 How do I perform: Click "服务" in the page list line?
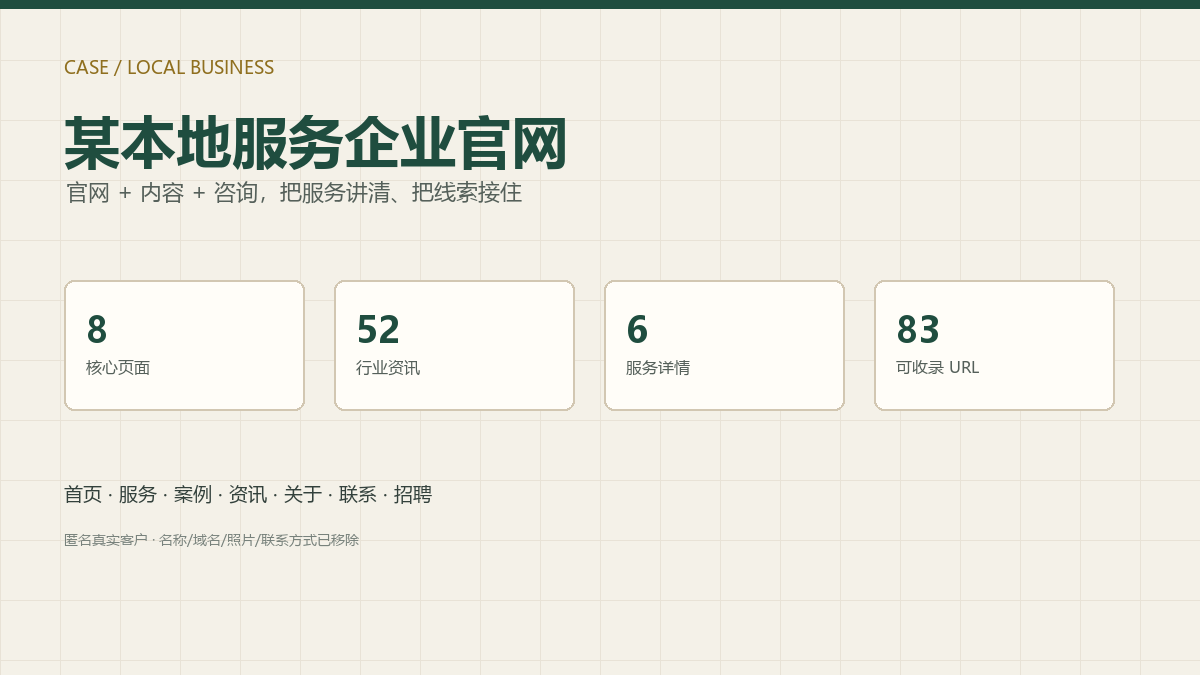click(138, 494)
